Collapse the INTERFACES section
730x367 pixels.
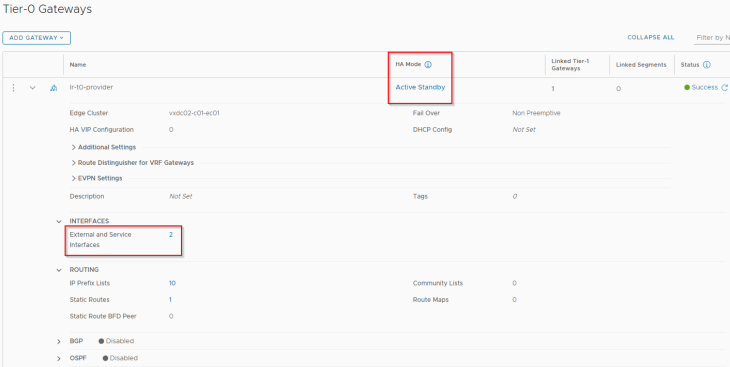coord(59,221)
